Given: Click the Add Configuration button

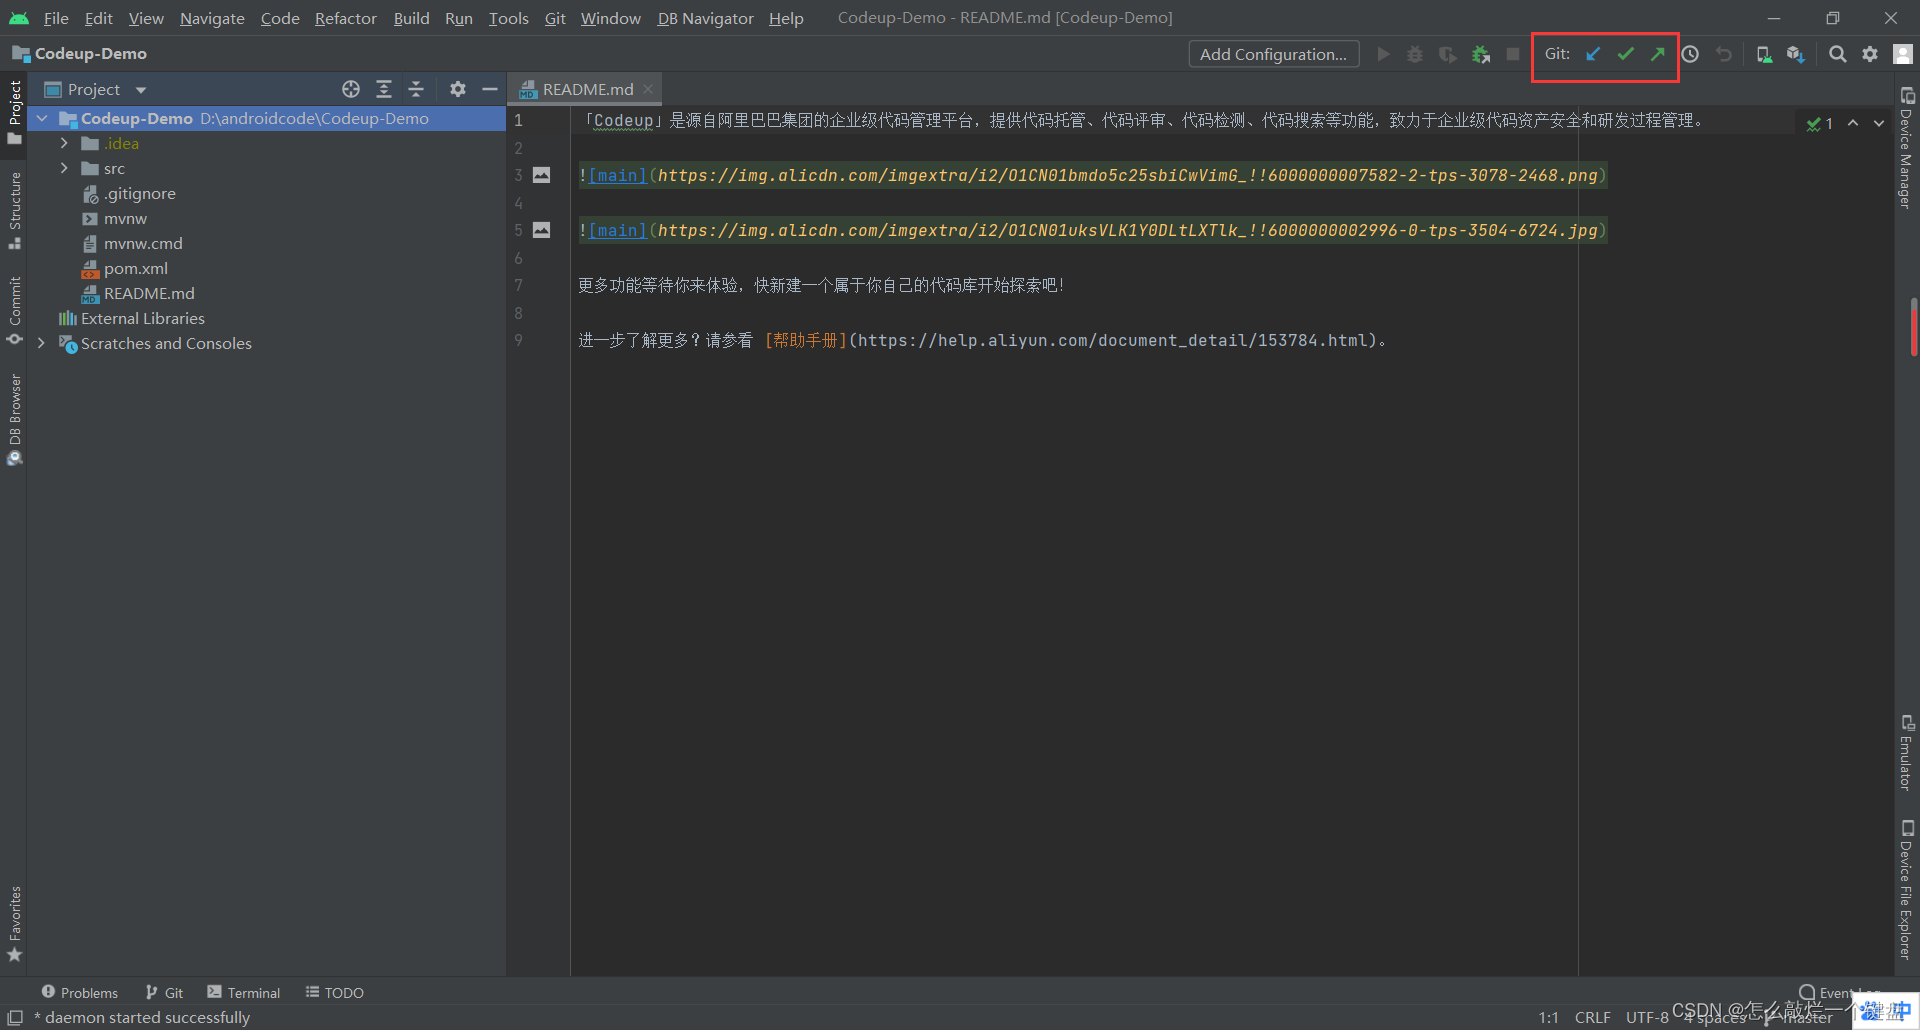Looking at the screenshot, I should pyautogui.click(x=1273, y=54).
